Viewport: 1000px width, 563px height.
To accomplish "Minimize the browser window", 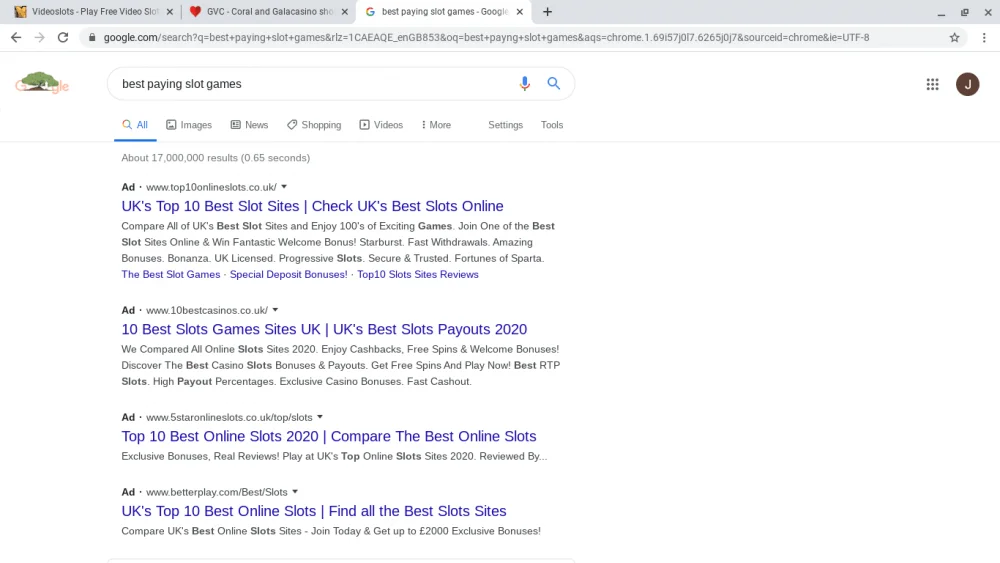I will [941, 12].
